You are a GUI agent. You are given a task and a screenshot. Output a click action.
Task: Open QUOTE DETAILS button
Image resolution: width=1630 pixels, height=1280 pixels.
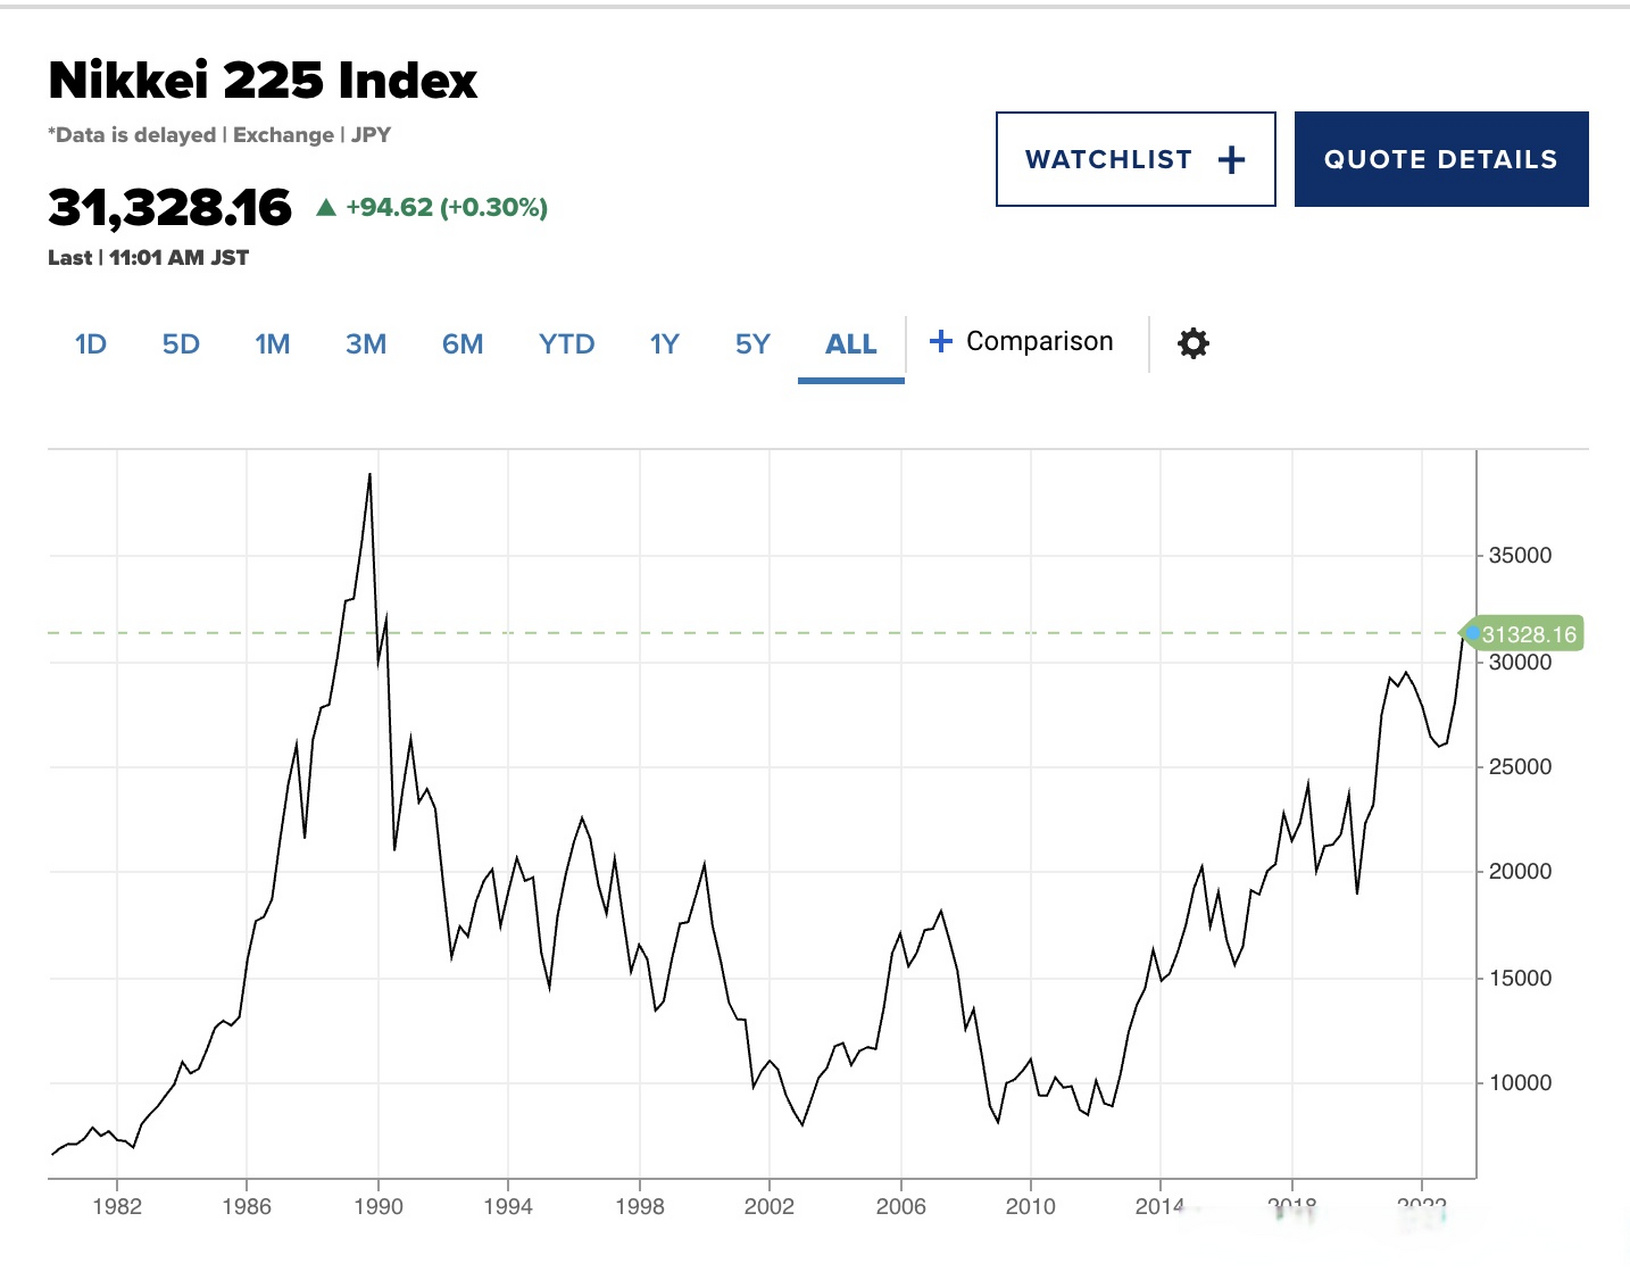(1441, 159)
